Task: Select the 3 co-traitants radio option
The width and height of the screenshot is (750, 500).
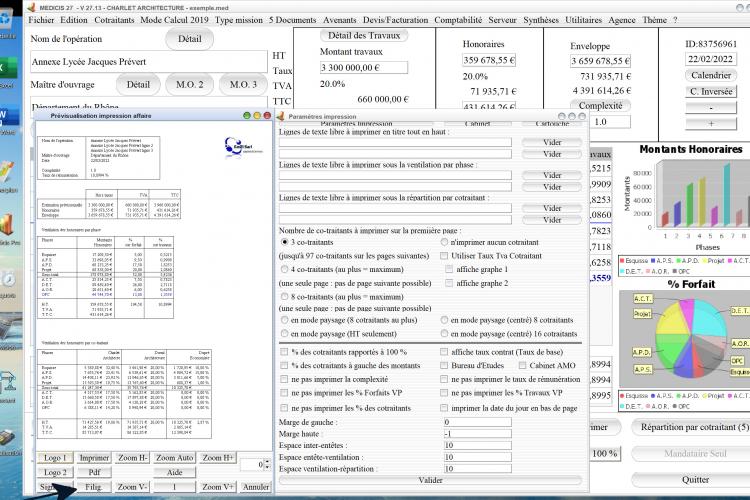Action: click(x=285, y=242)
